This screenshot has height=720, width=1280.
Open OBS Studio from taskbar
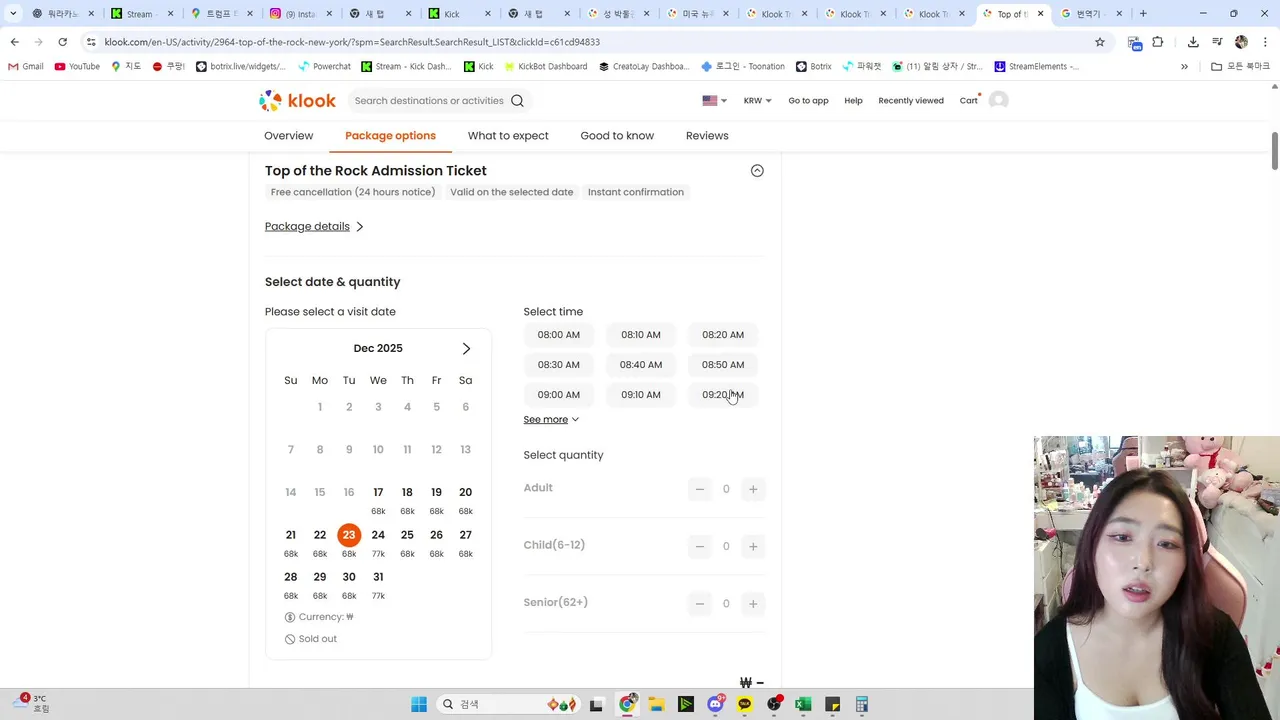[x=774, y=704]
